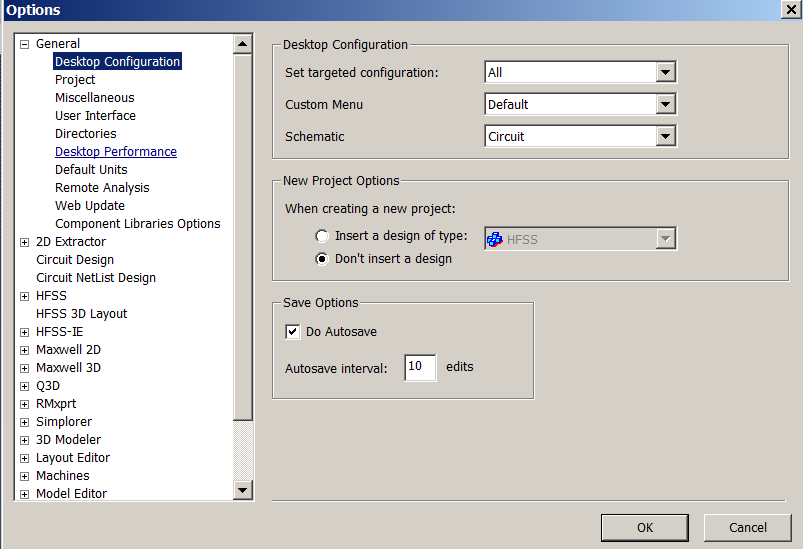Viewport: 803px width, 549px height.
Task: Expand the 2D Extractor node
Action: coord(24,242)
